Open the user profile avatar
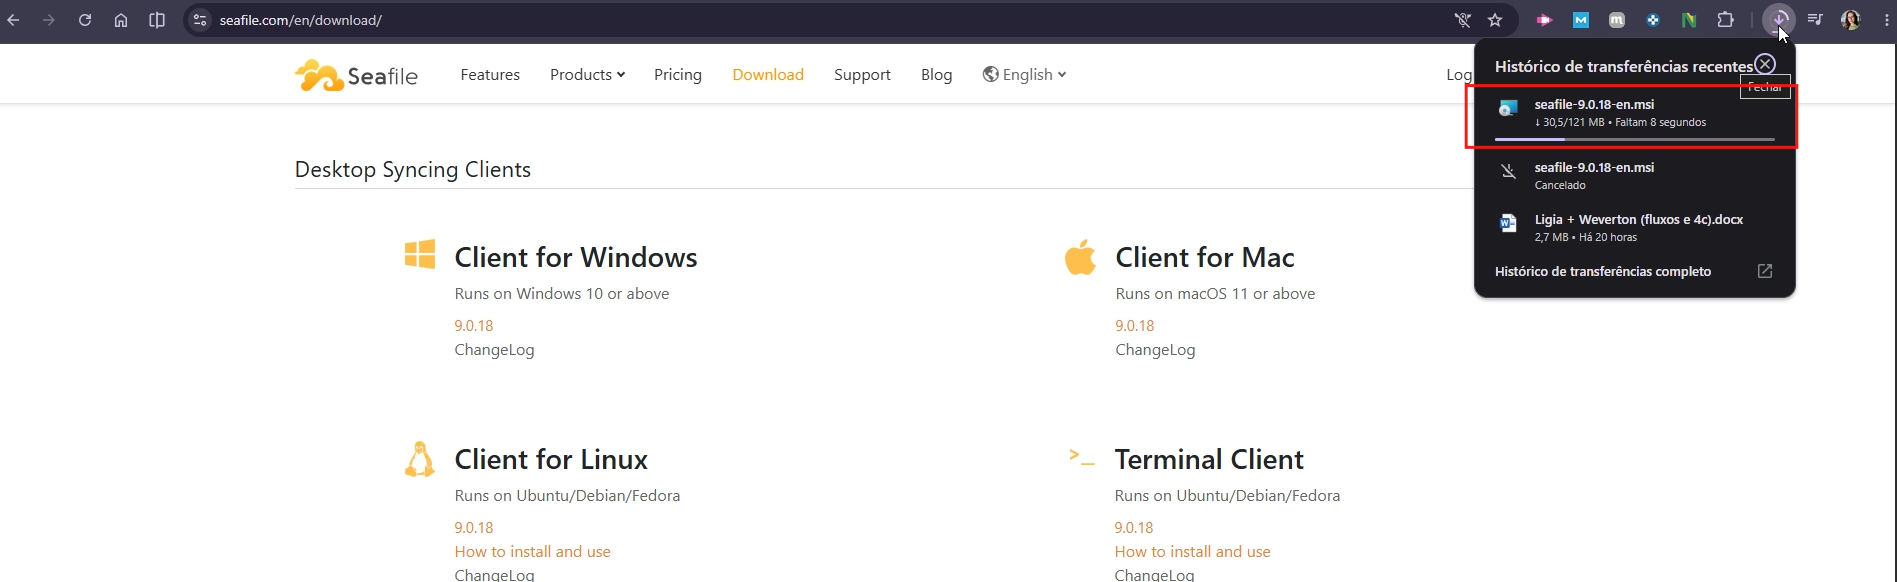This screenshot has height=582, width=1897. coord(1851,20)
